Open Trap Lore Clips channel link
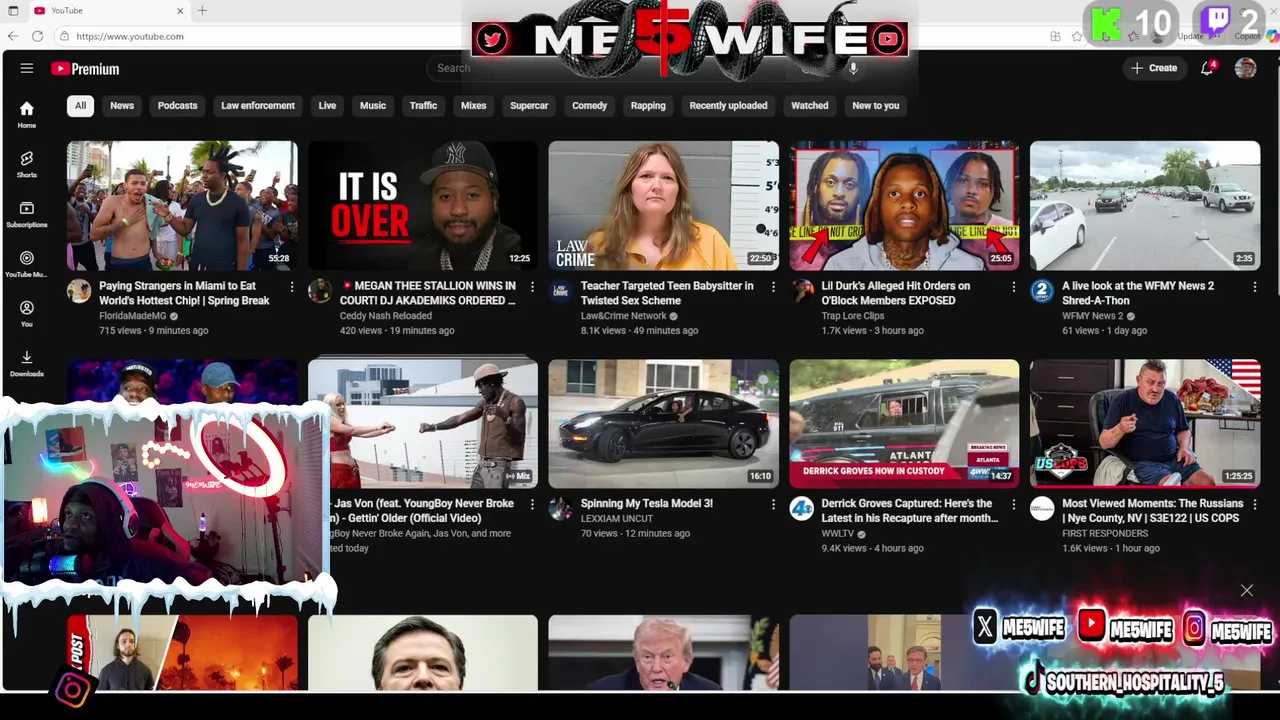Image resolution: width=1280 pixels, height=720 pixels. point(853,316)
